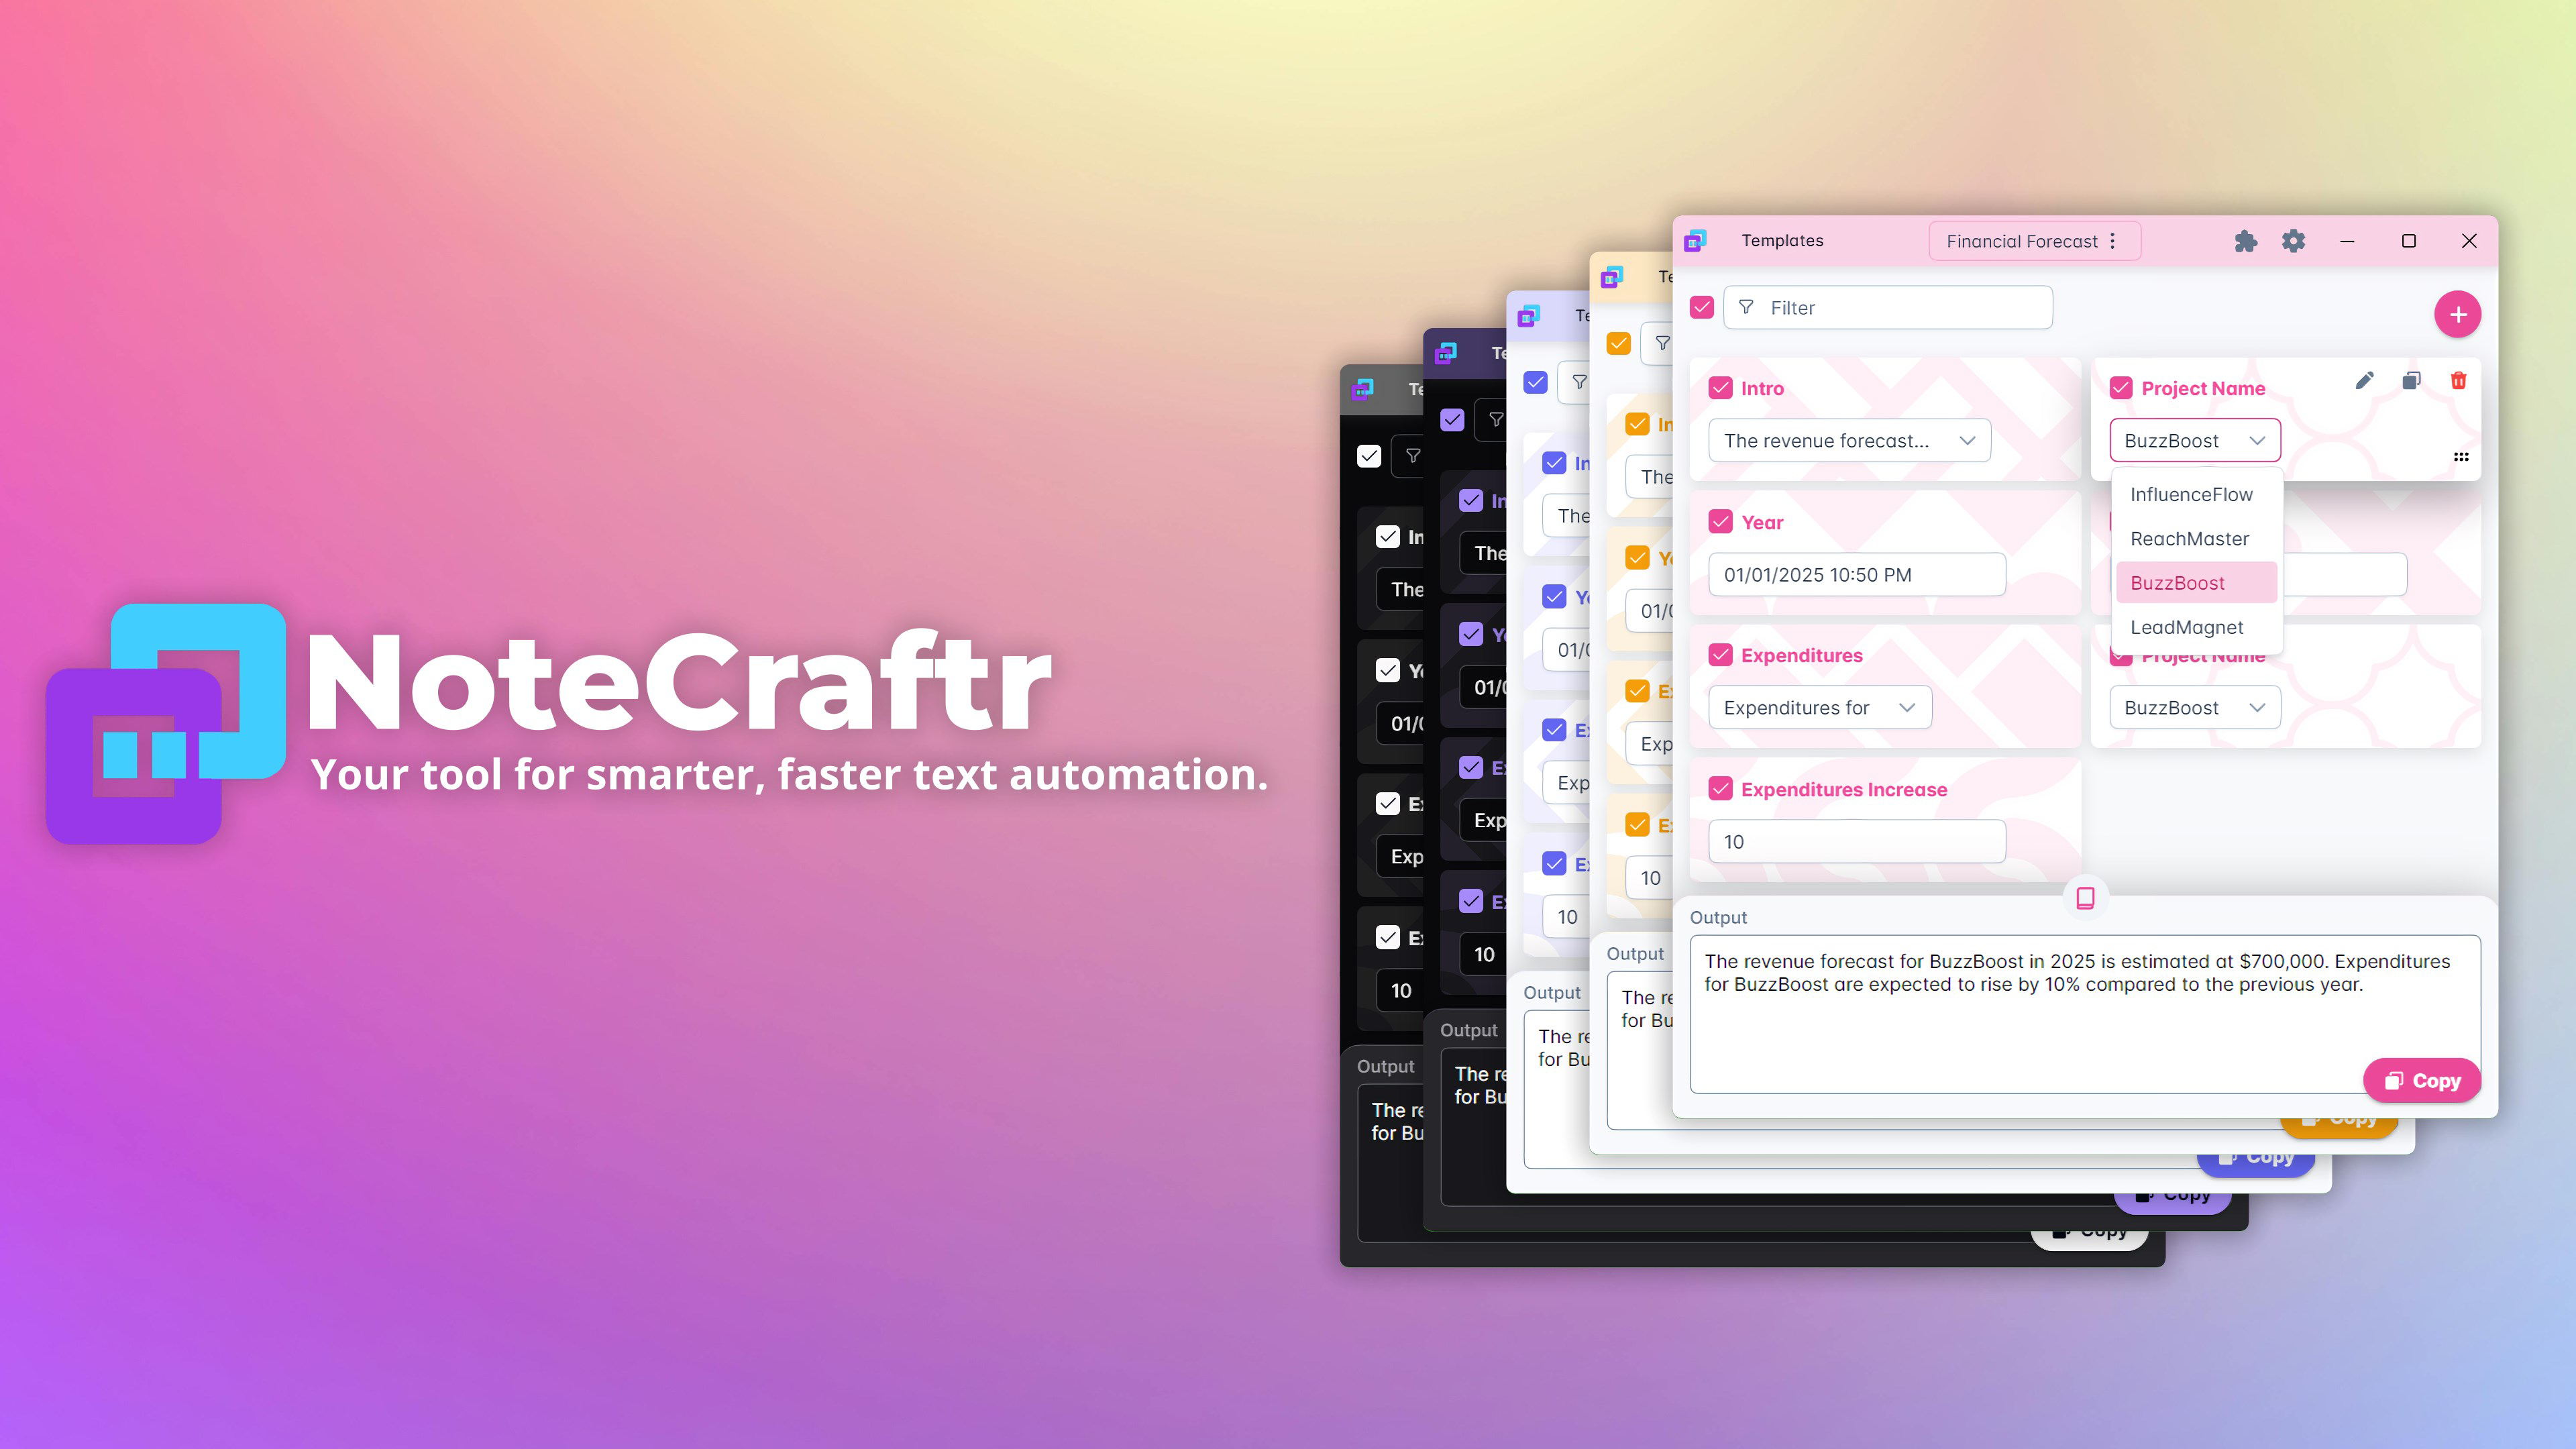Toggle the Year checkbox in the purple dark window
This screenshot has height=1449, width=2576.
click(1471, 634)
